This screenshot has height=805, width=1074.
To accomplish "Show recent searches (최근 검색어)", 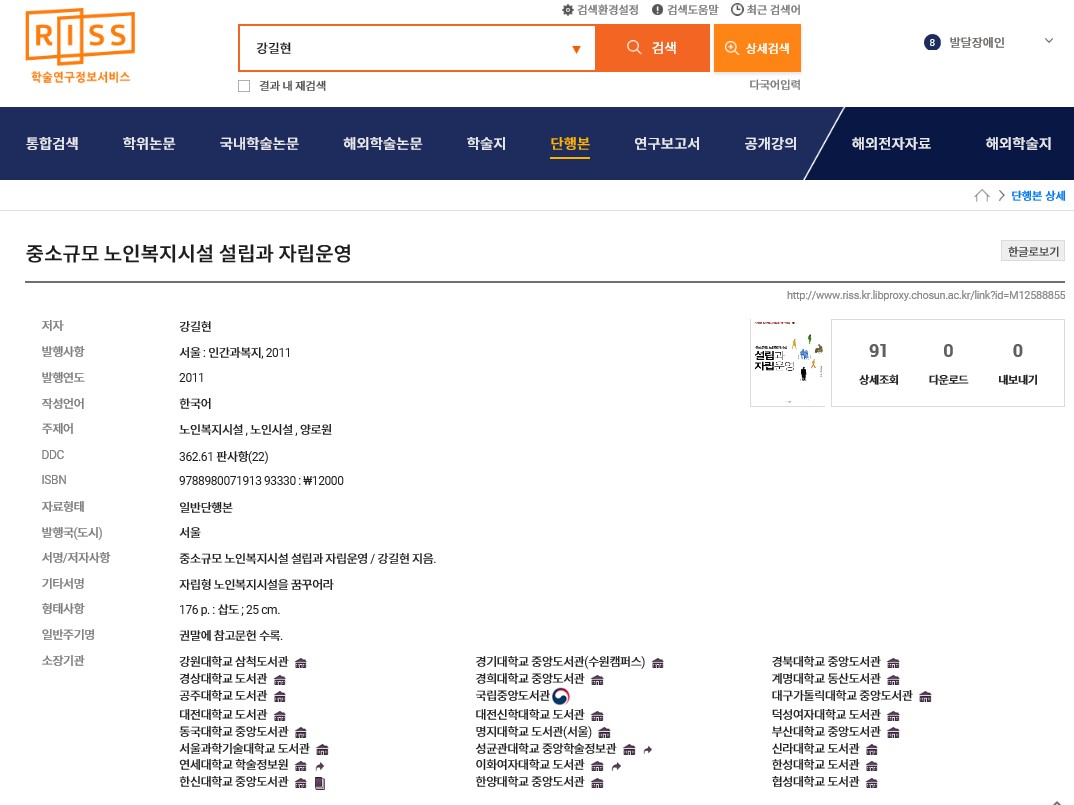I will (738, 10).
